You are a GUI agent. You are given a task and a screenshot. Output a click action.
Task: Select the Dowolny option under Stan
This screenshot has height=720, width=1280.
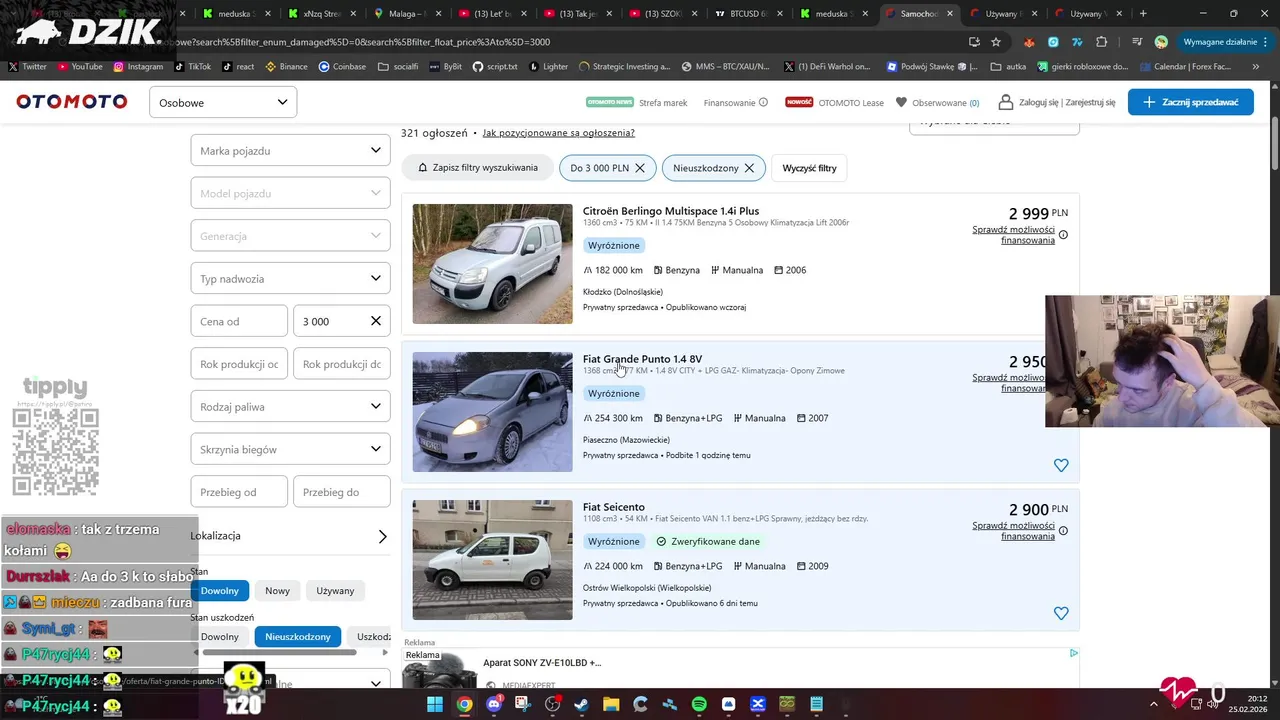220,590
